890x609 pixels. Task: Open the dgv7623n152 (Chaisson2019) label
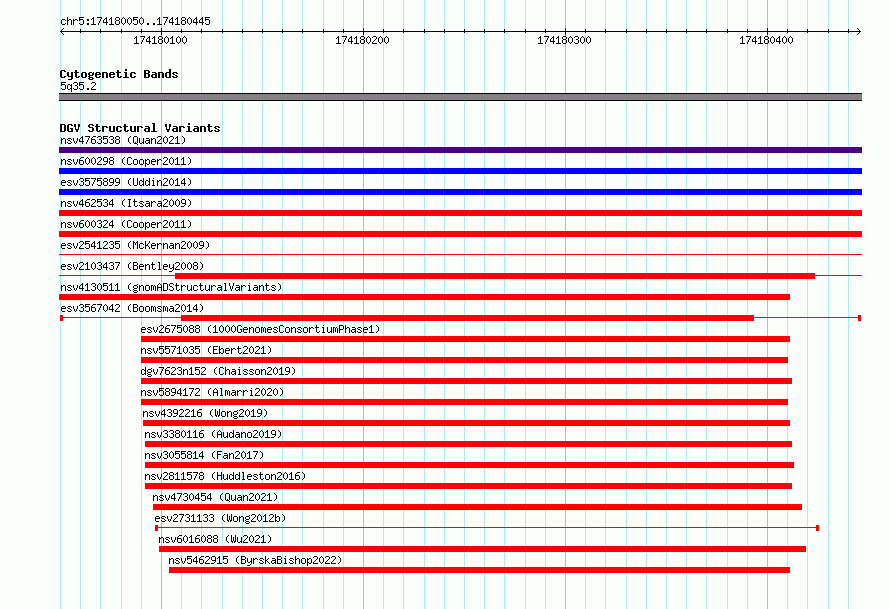pos(218,371)
